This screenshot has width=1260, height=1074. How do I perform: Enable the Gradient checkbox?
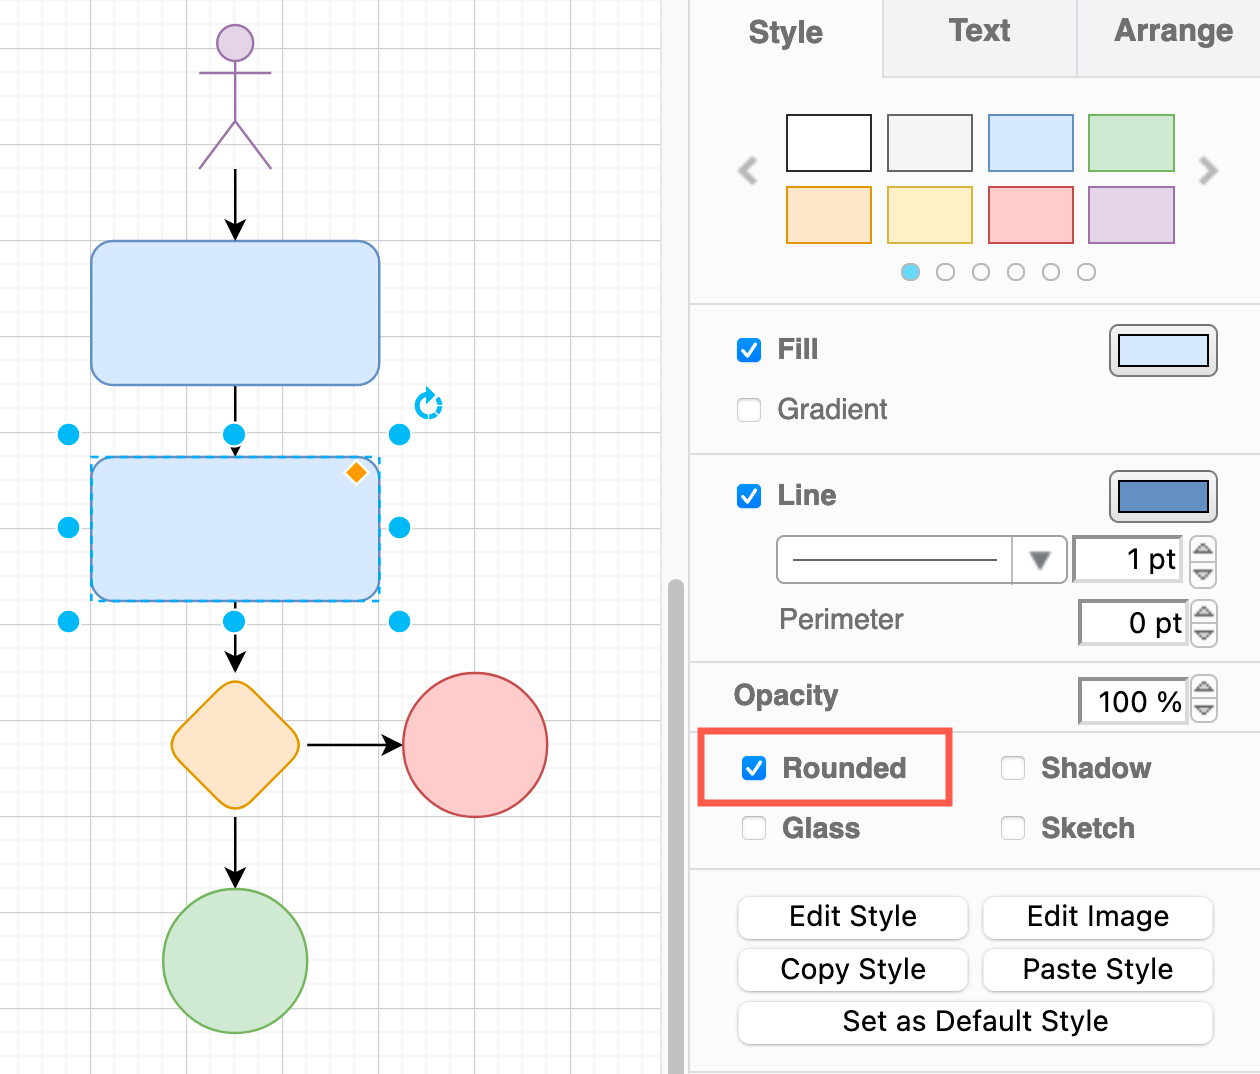749,409
